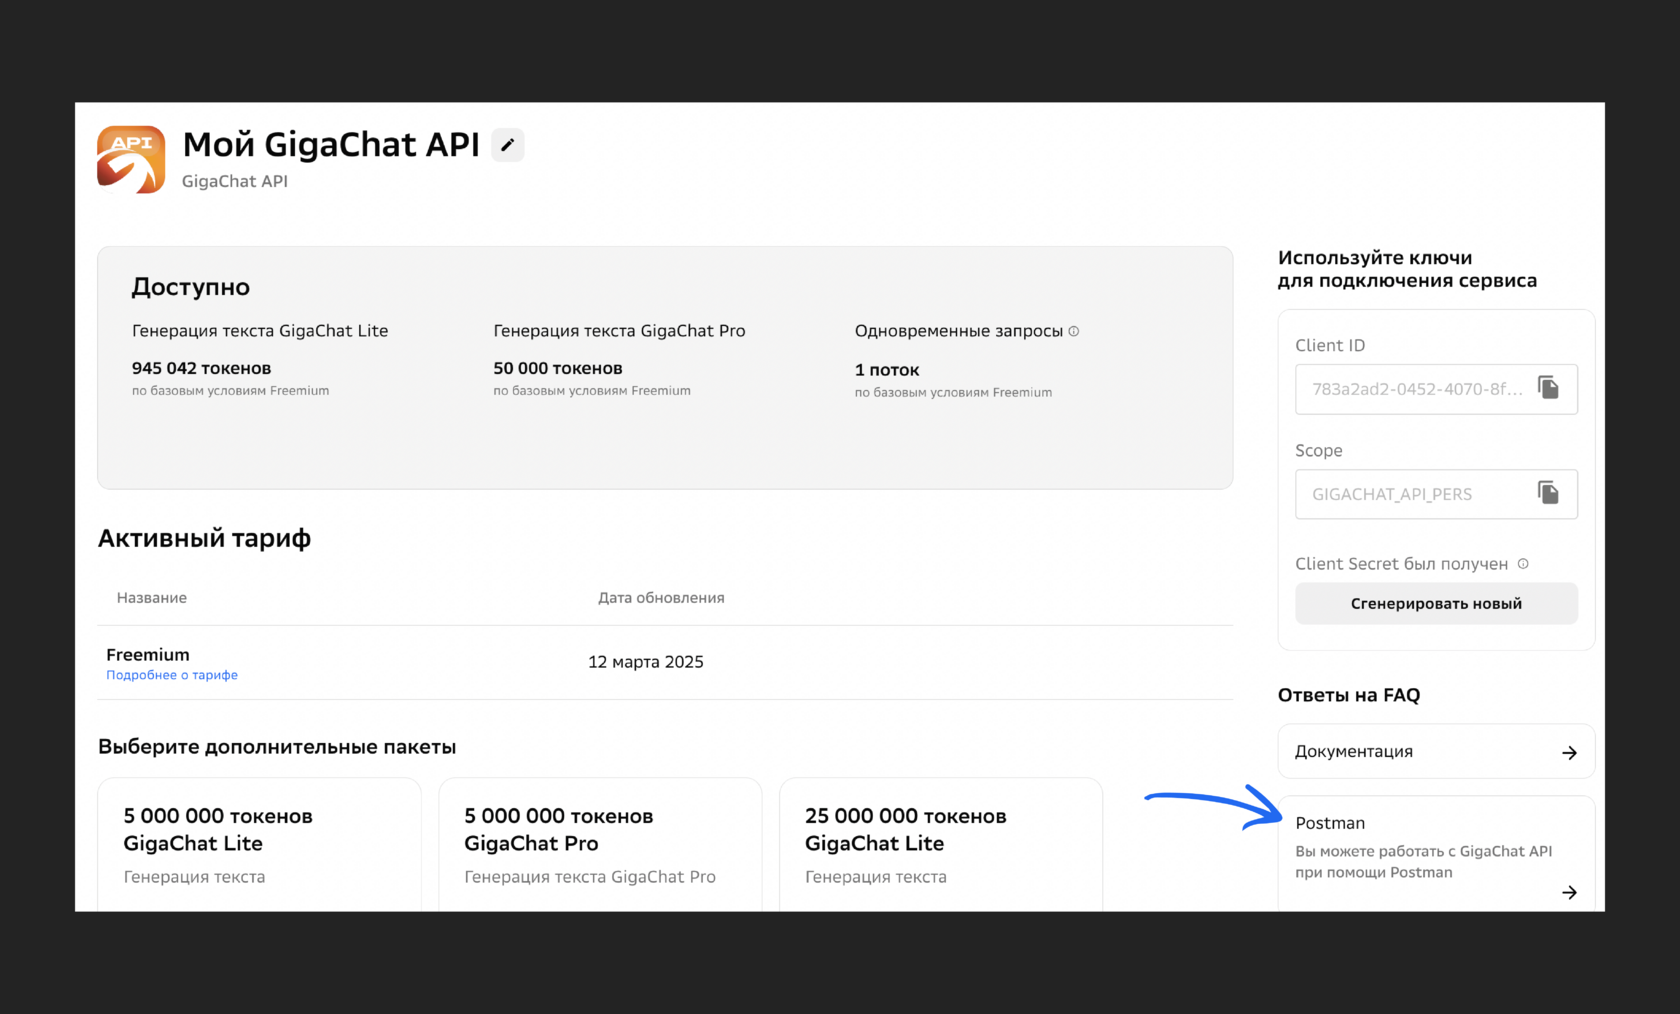The image size is (1680, 1014).
Task: Click the 945 042 токенов value
Action: (x=201, y=369)
